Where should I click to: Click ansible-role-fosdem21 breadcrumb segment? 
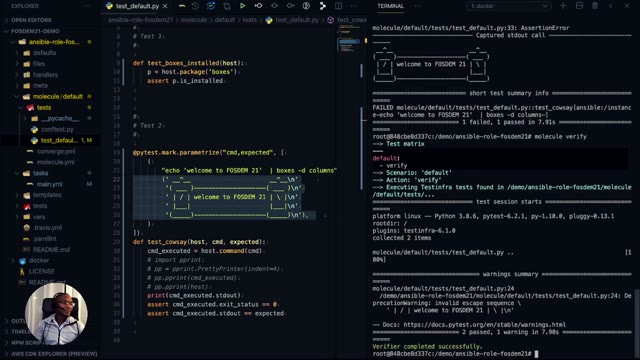point(140,20)
